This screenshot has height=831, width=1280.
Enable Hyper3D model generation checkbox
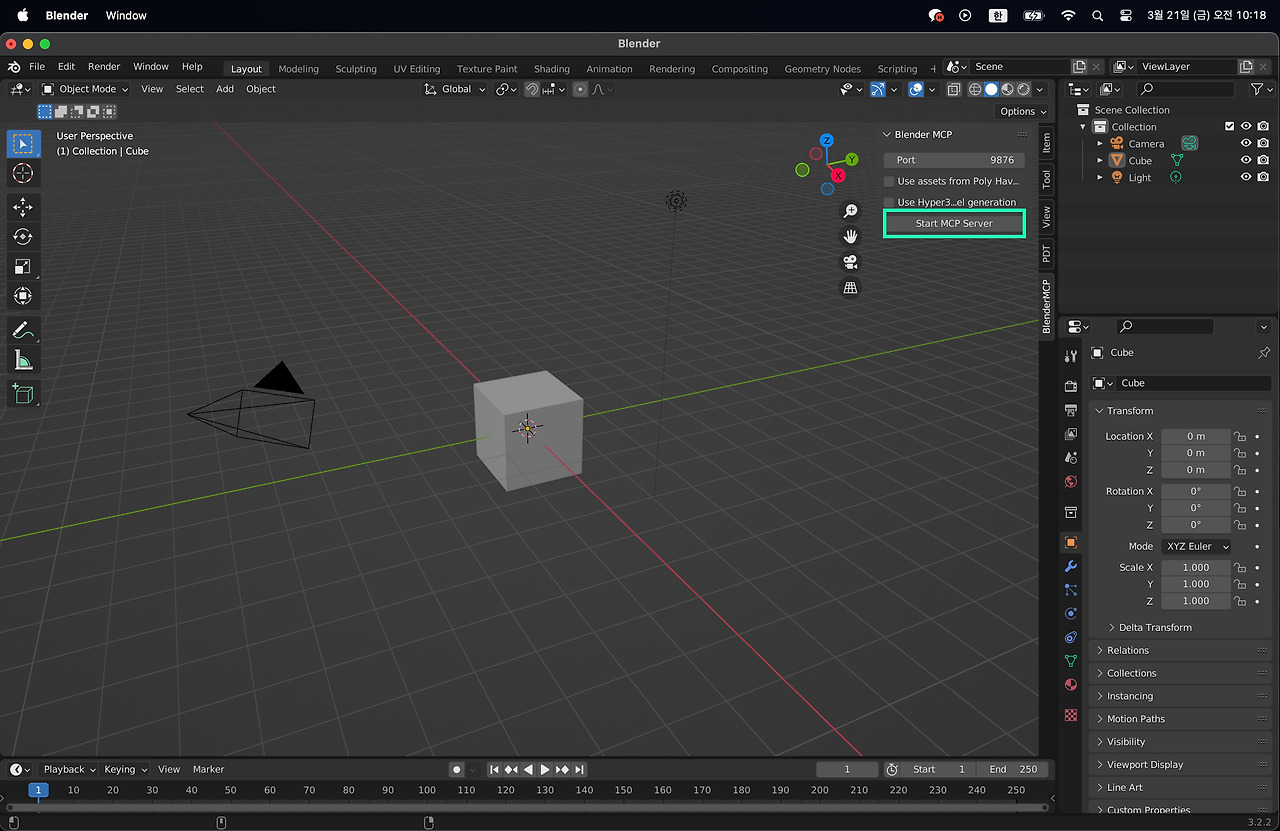pos(889,202)
